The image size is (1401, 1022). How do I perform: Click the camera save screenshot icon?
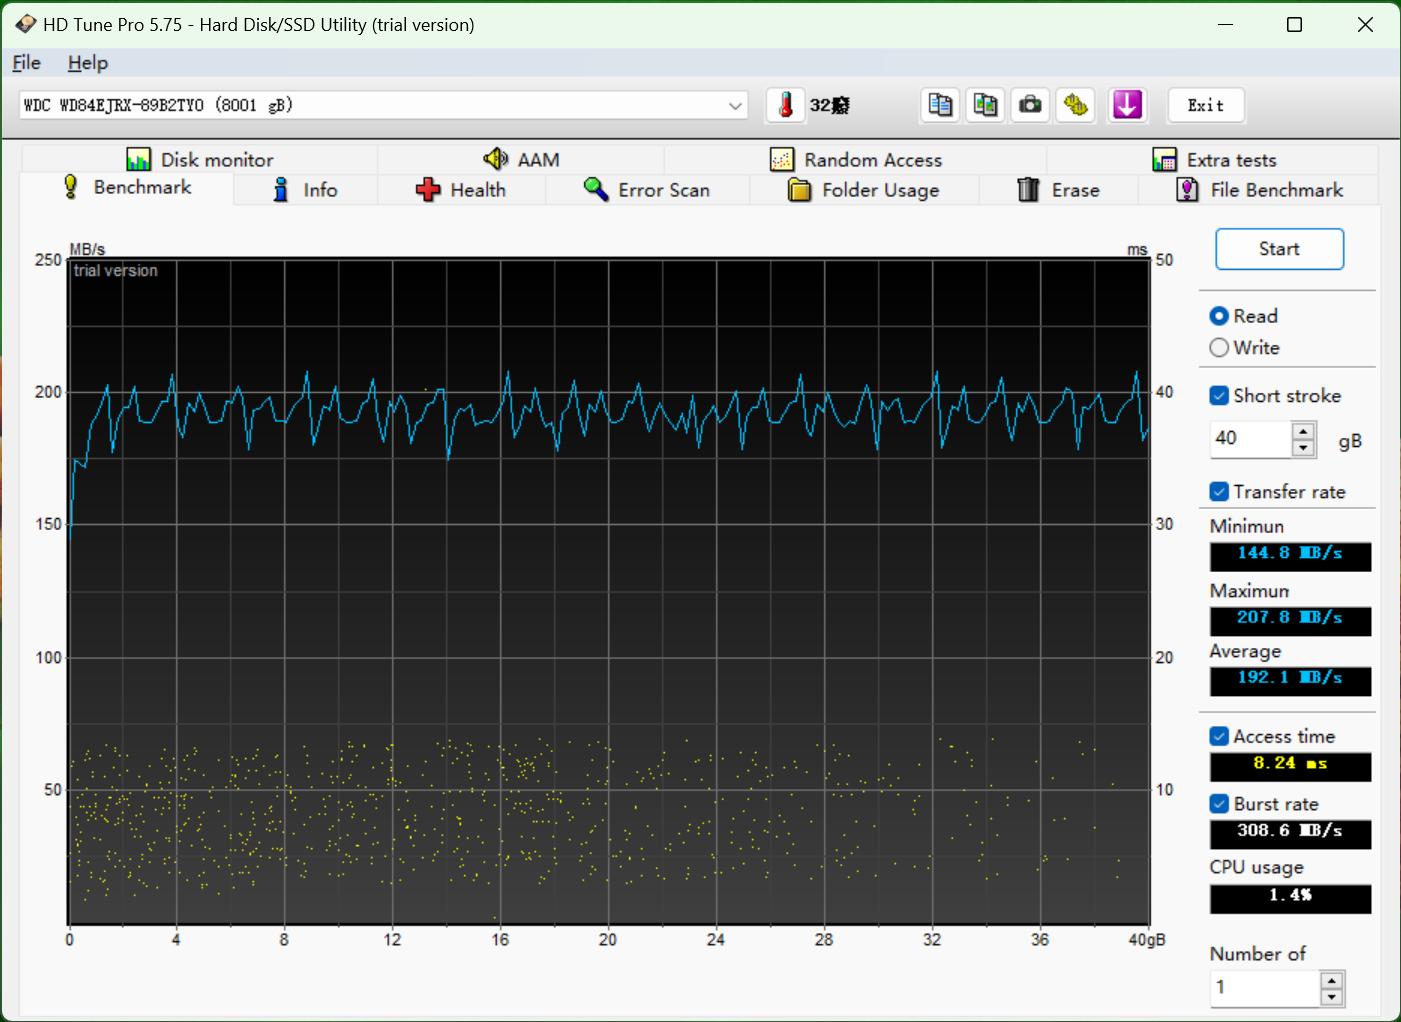(1030, 105)
